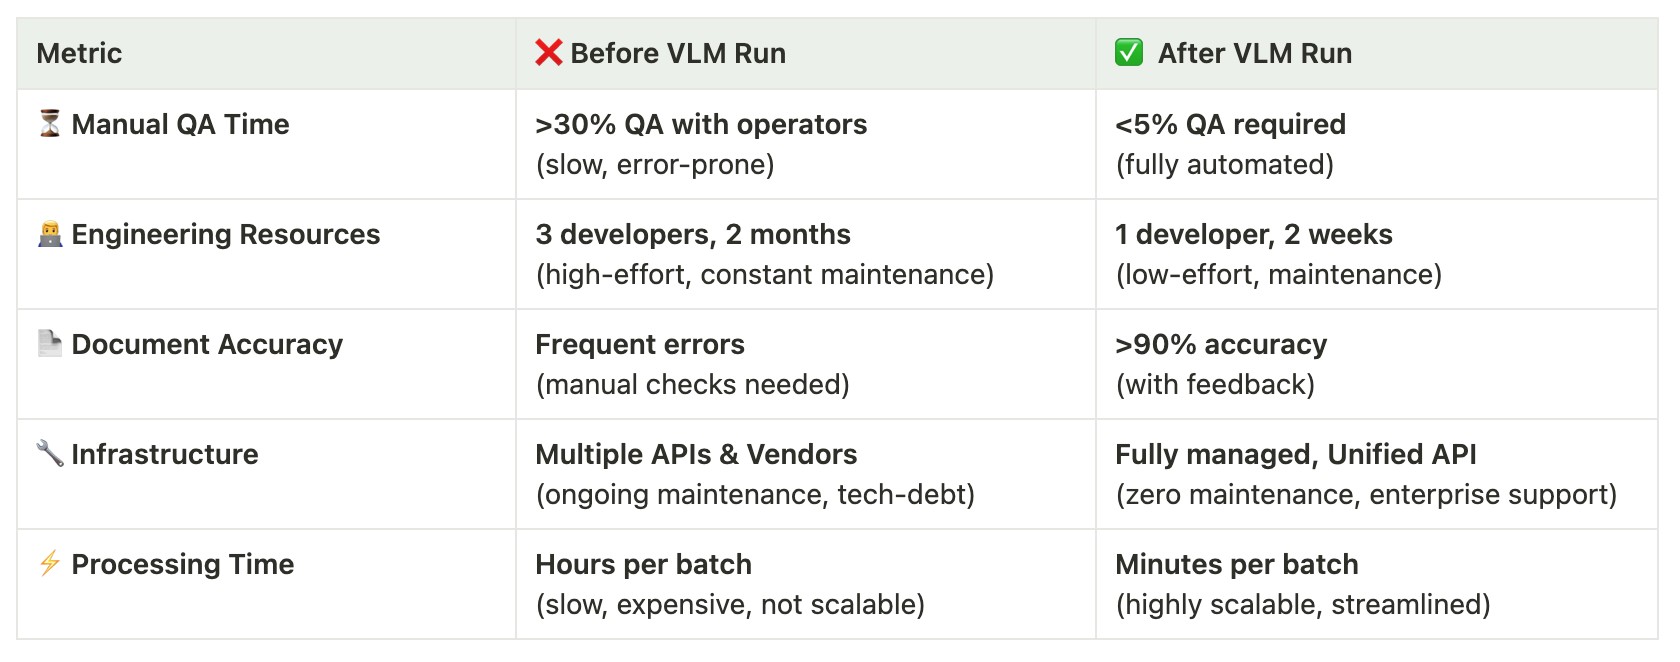
Task: Click 'Multiple APIs & Vendors' text
Action: click(696, 454)
